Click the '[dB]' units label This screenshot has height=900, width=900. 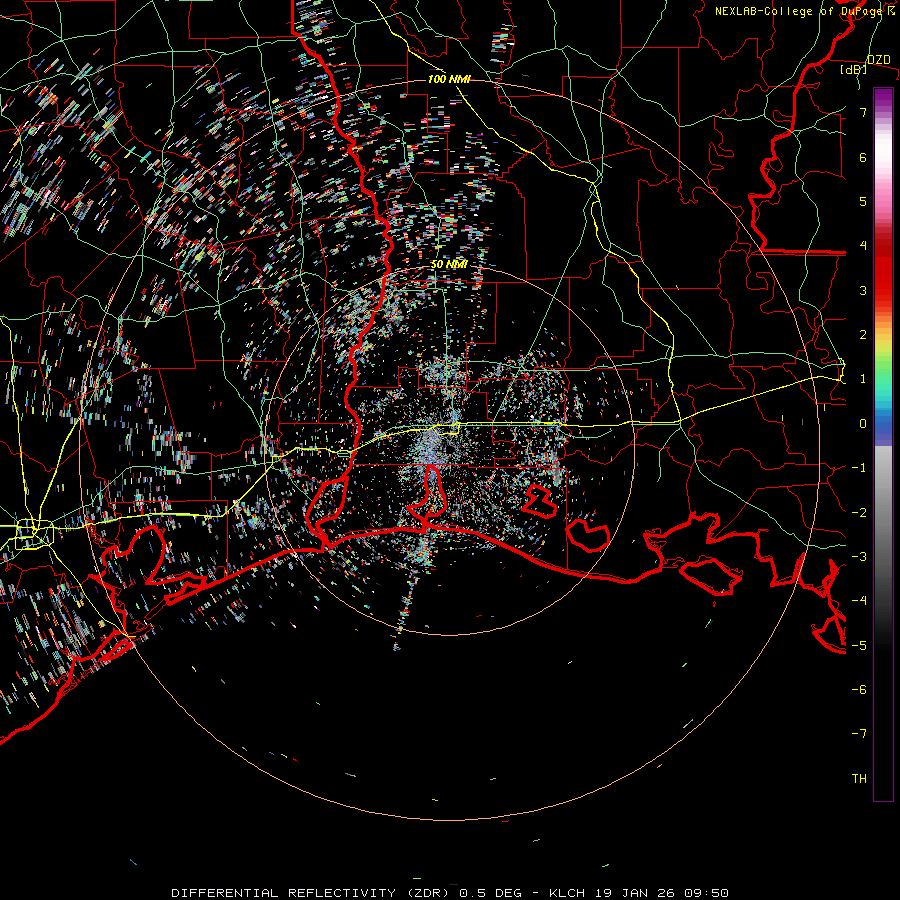pos(854,70)
